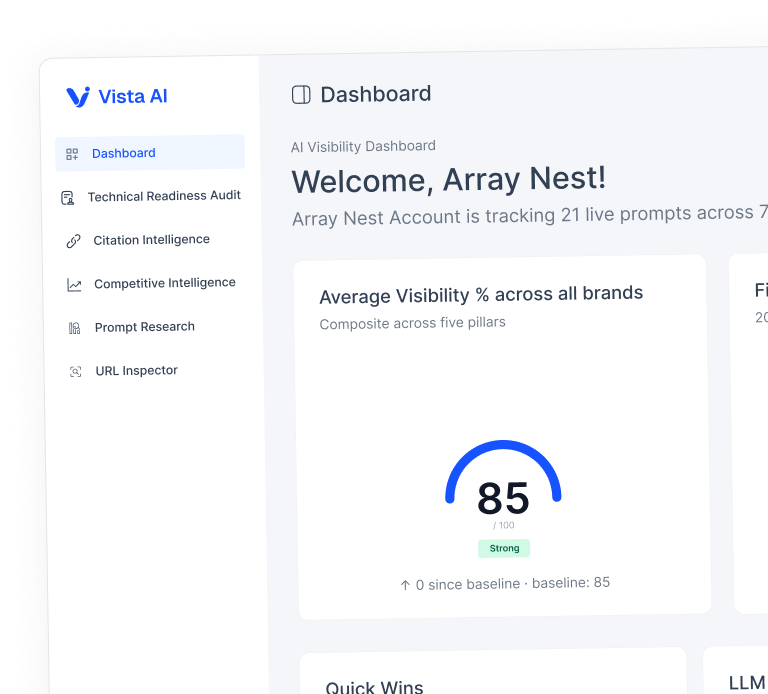Open Dashboard in the sidebar menu
Viewport: 768px width, 694px height.
pos(150,153)
